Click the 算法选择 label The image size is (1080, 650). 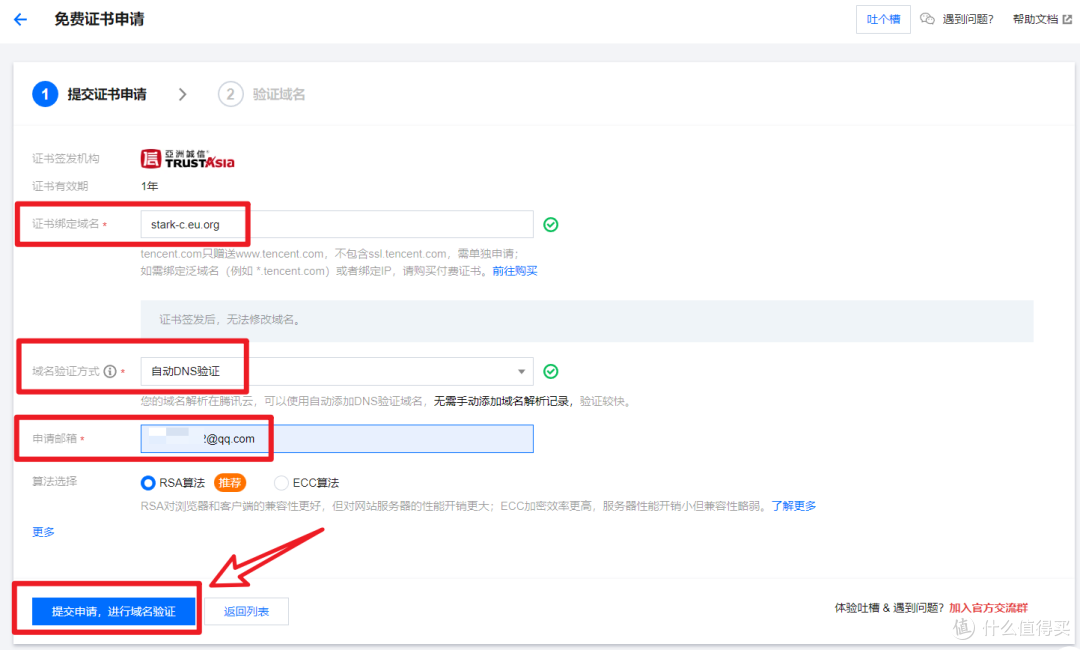coord(54,481)
